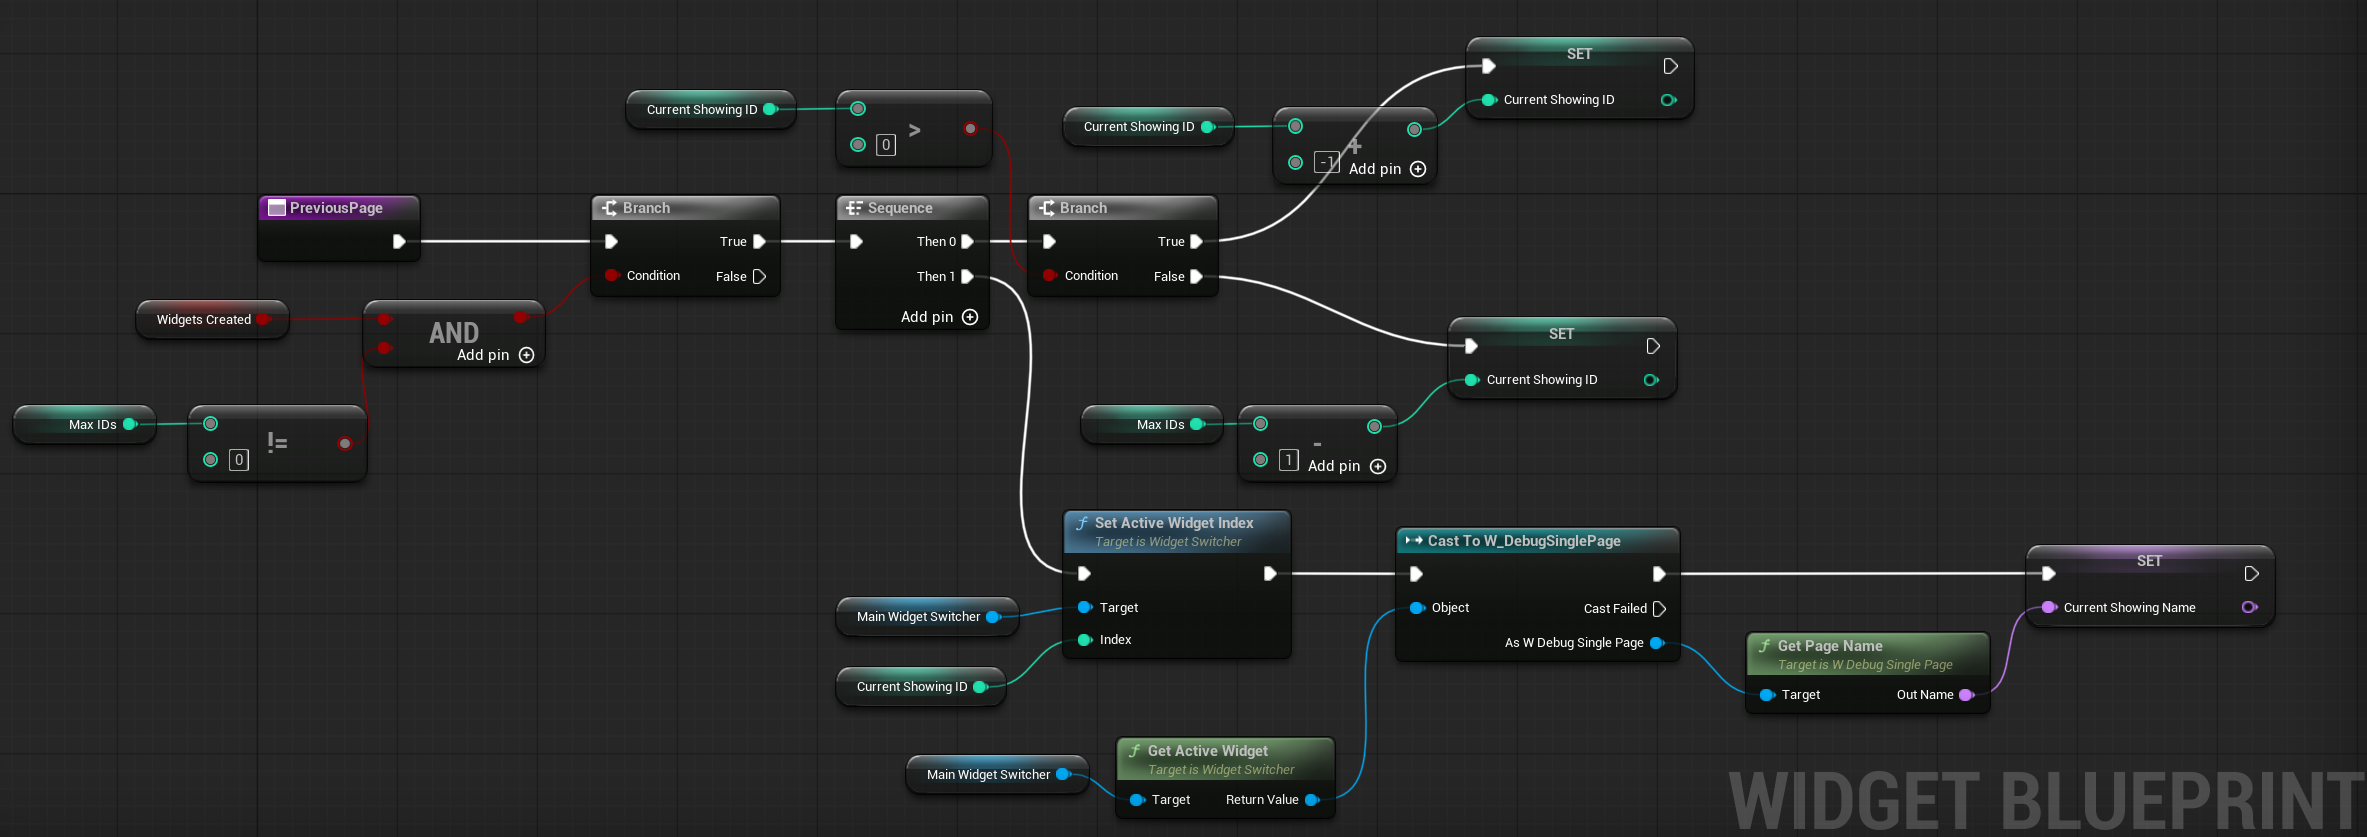
Task: Click the Then 1 execution pin on Sequence
Action: [x=967, y=277]
